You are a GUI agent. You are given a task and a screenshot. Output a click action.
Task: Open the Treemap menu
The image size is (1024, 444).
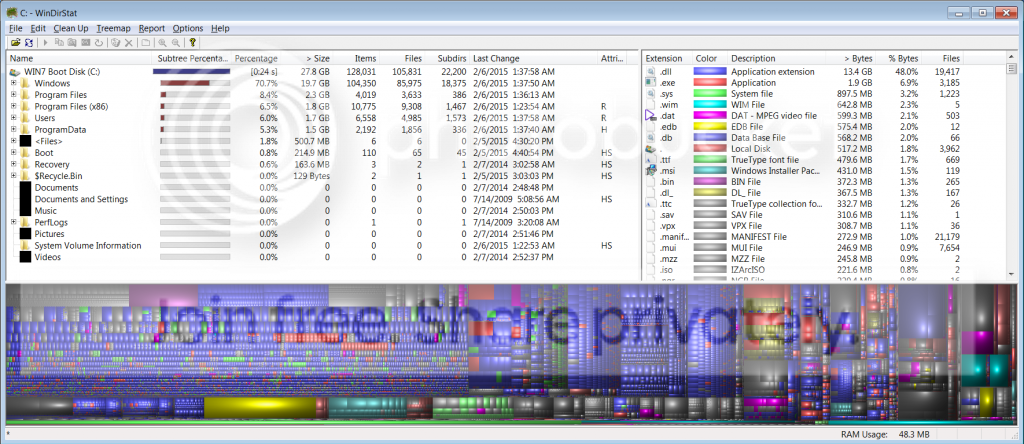click(114, 29)
